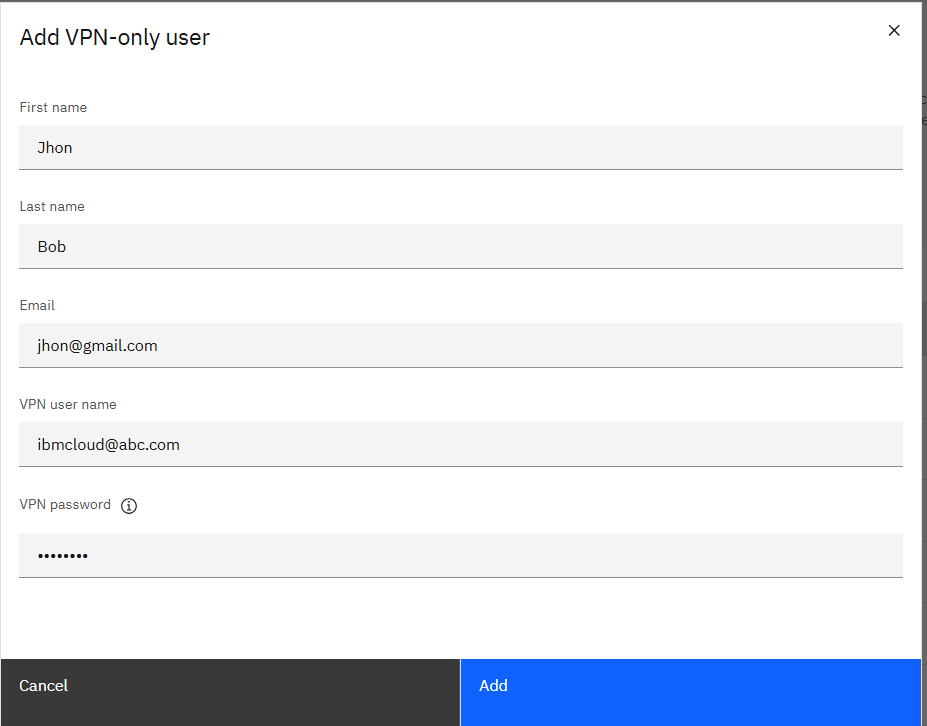Click the 'VPN user name' label
This screenshot has width=927, height=726.
[x=68, y=404]
